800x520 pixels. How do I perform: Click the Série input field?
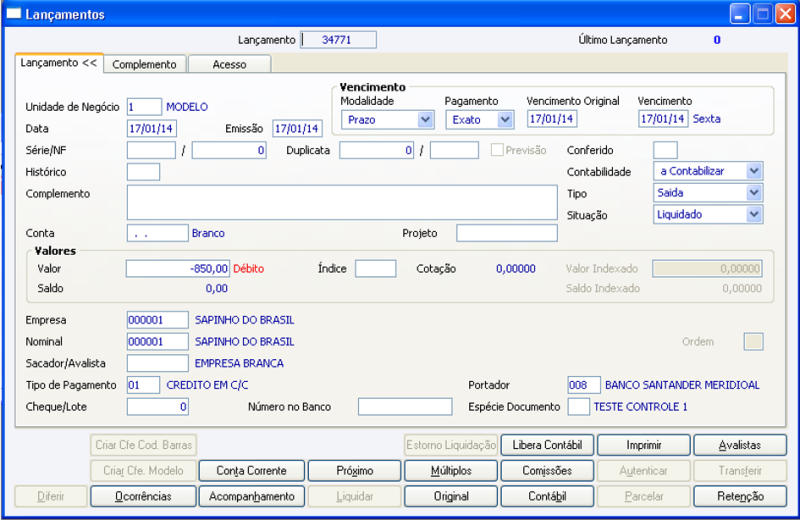point(151,150)
